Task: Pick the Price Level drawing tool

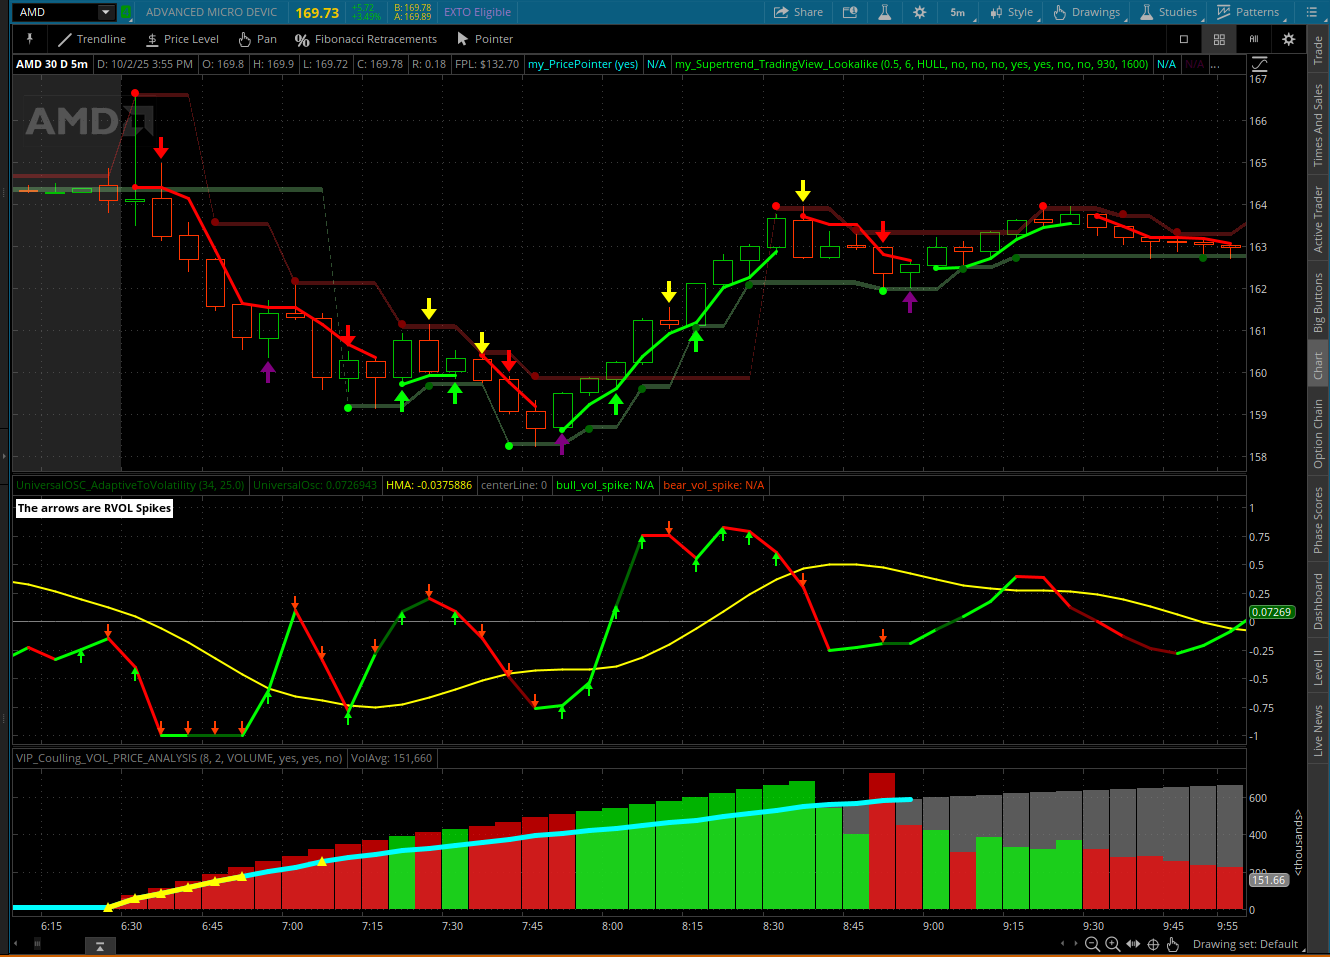Action: point(182,39)
